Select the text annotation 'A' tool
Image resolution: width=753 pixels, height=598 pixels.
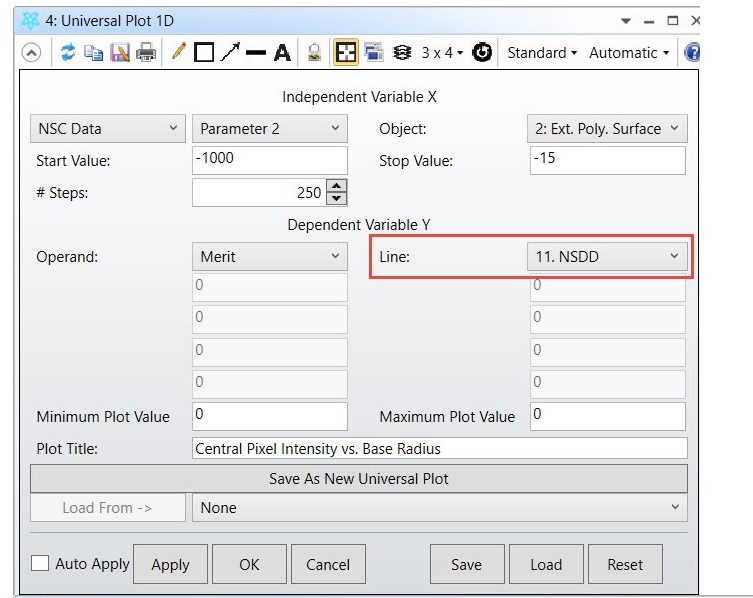(x=282, y=52)
